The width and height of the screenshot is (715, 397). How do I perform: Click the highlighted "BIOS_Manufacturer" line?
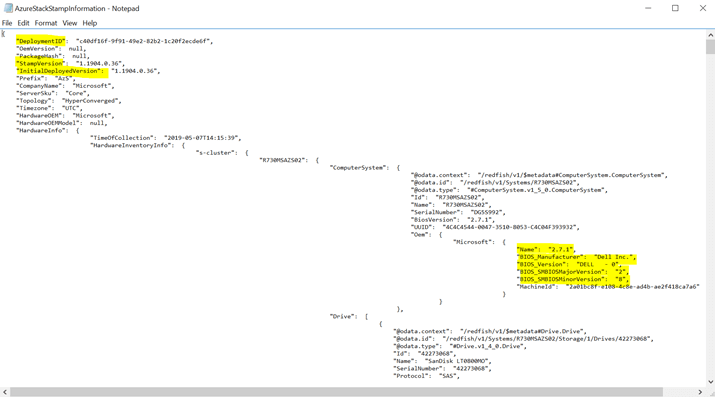coord(576,257)
